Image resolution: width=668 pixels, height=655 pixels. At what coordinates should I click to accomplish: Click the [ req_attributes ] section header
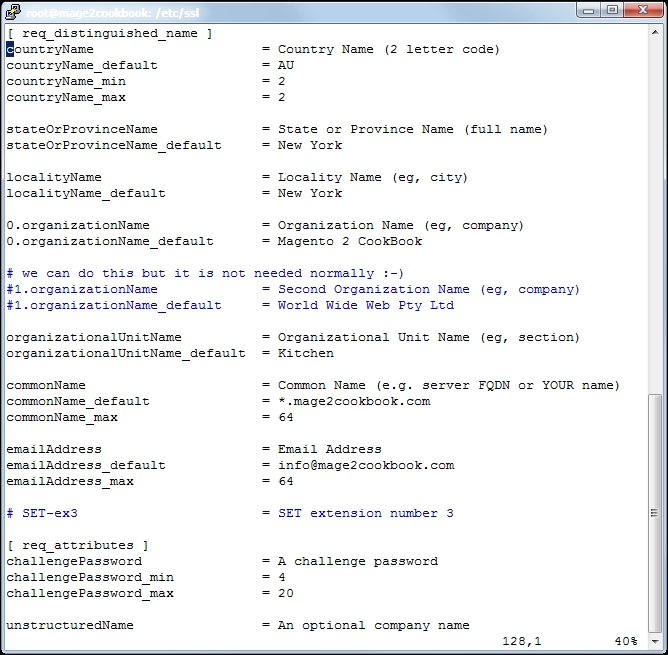pyautogui.click(x=77, y=545)
